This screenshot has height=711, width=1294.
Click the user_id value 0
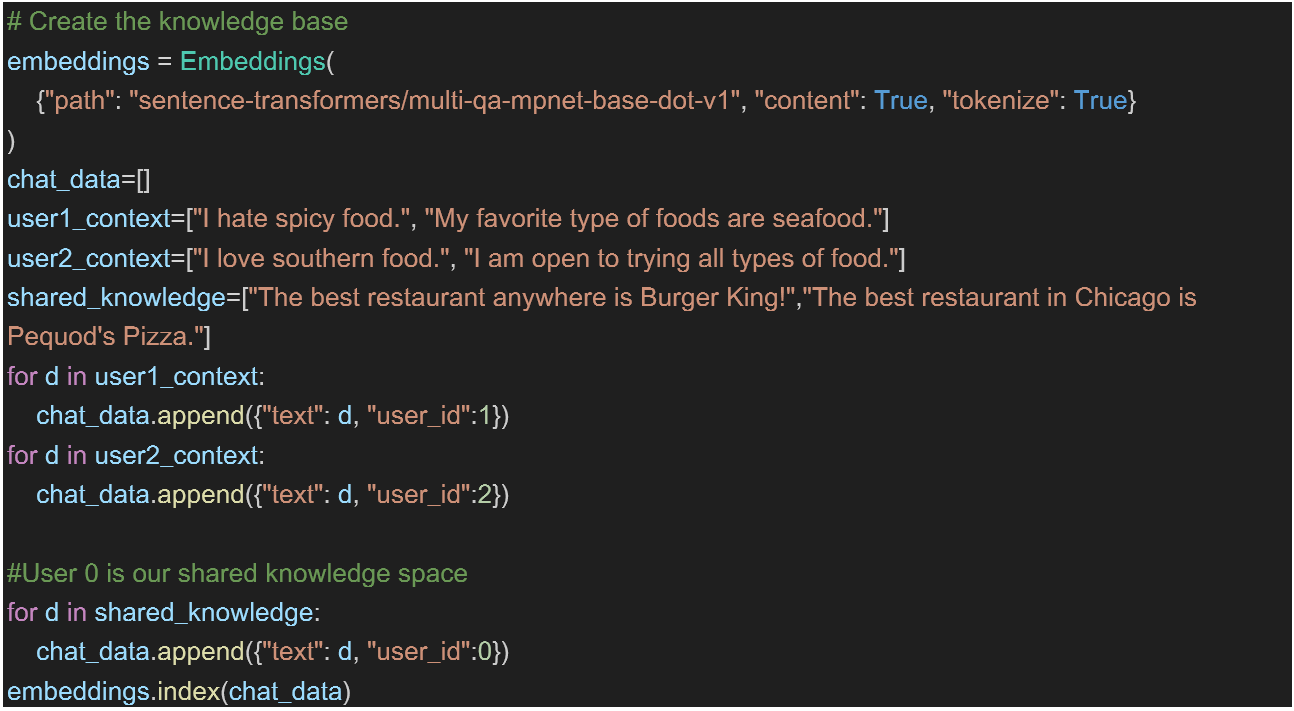point(484,652)
